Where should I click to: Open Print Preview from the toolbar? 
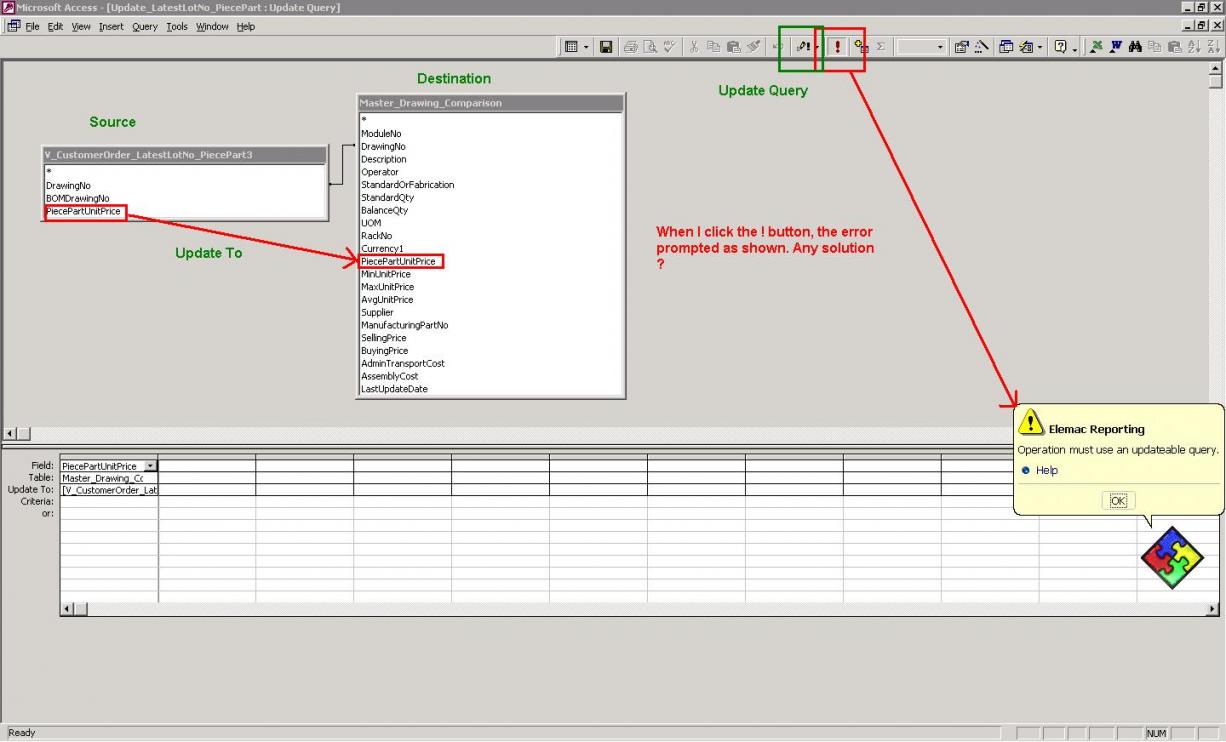[650, 47]
